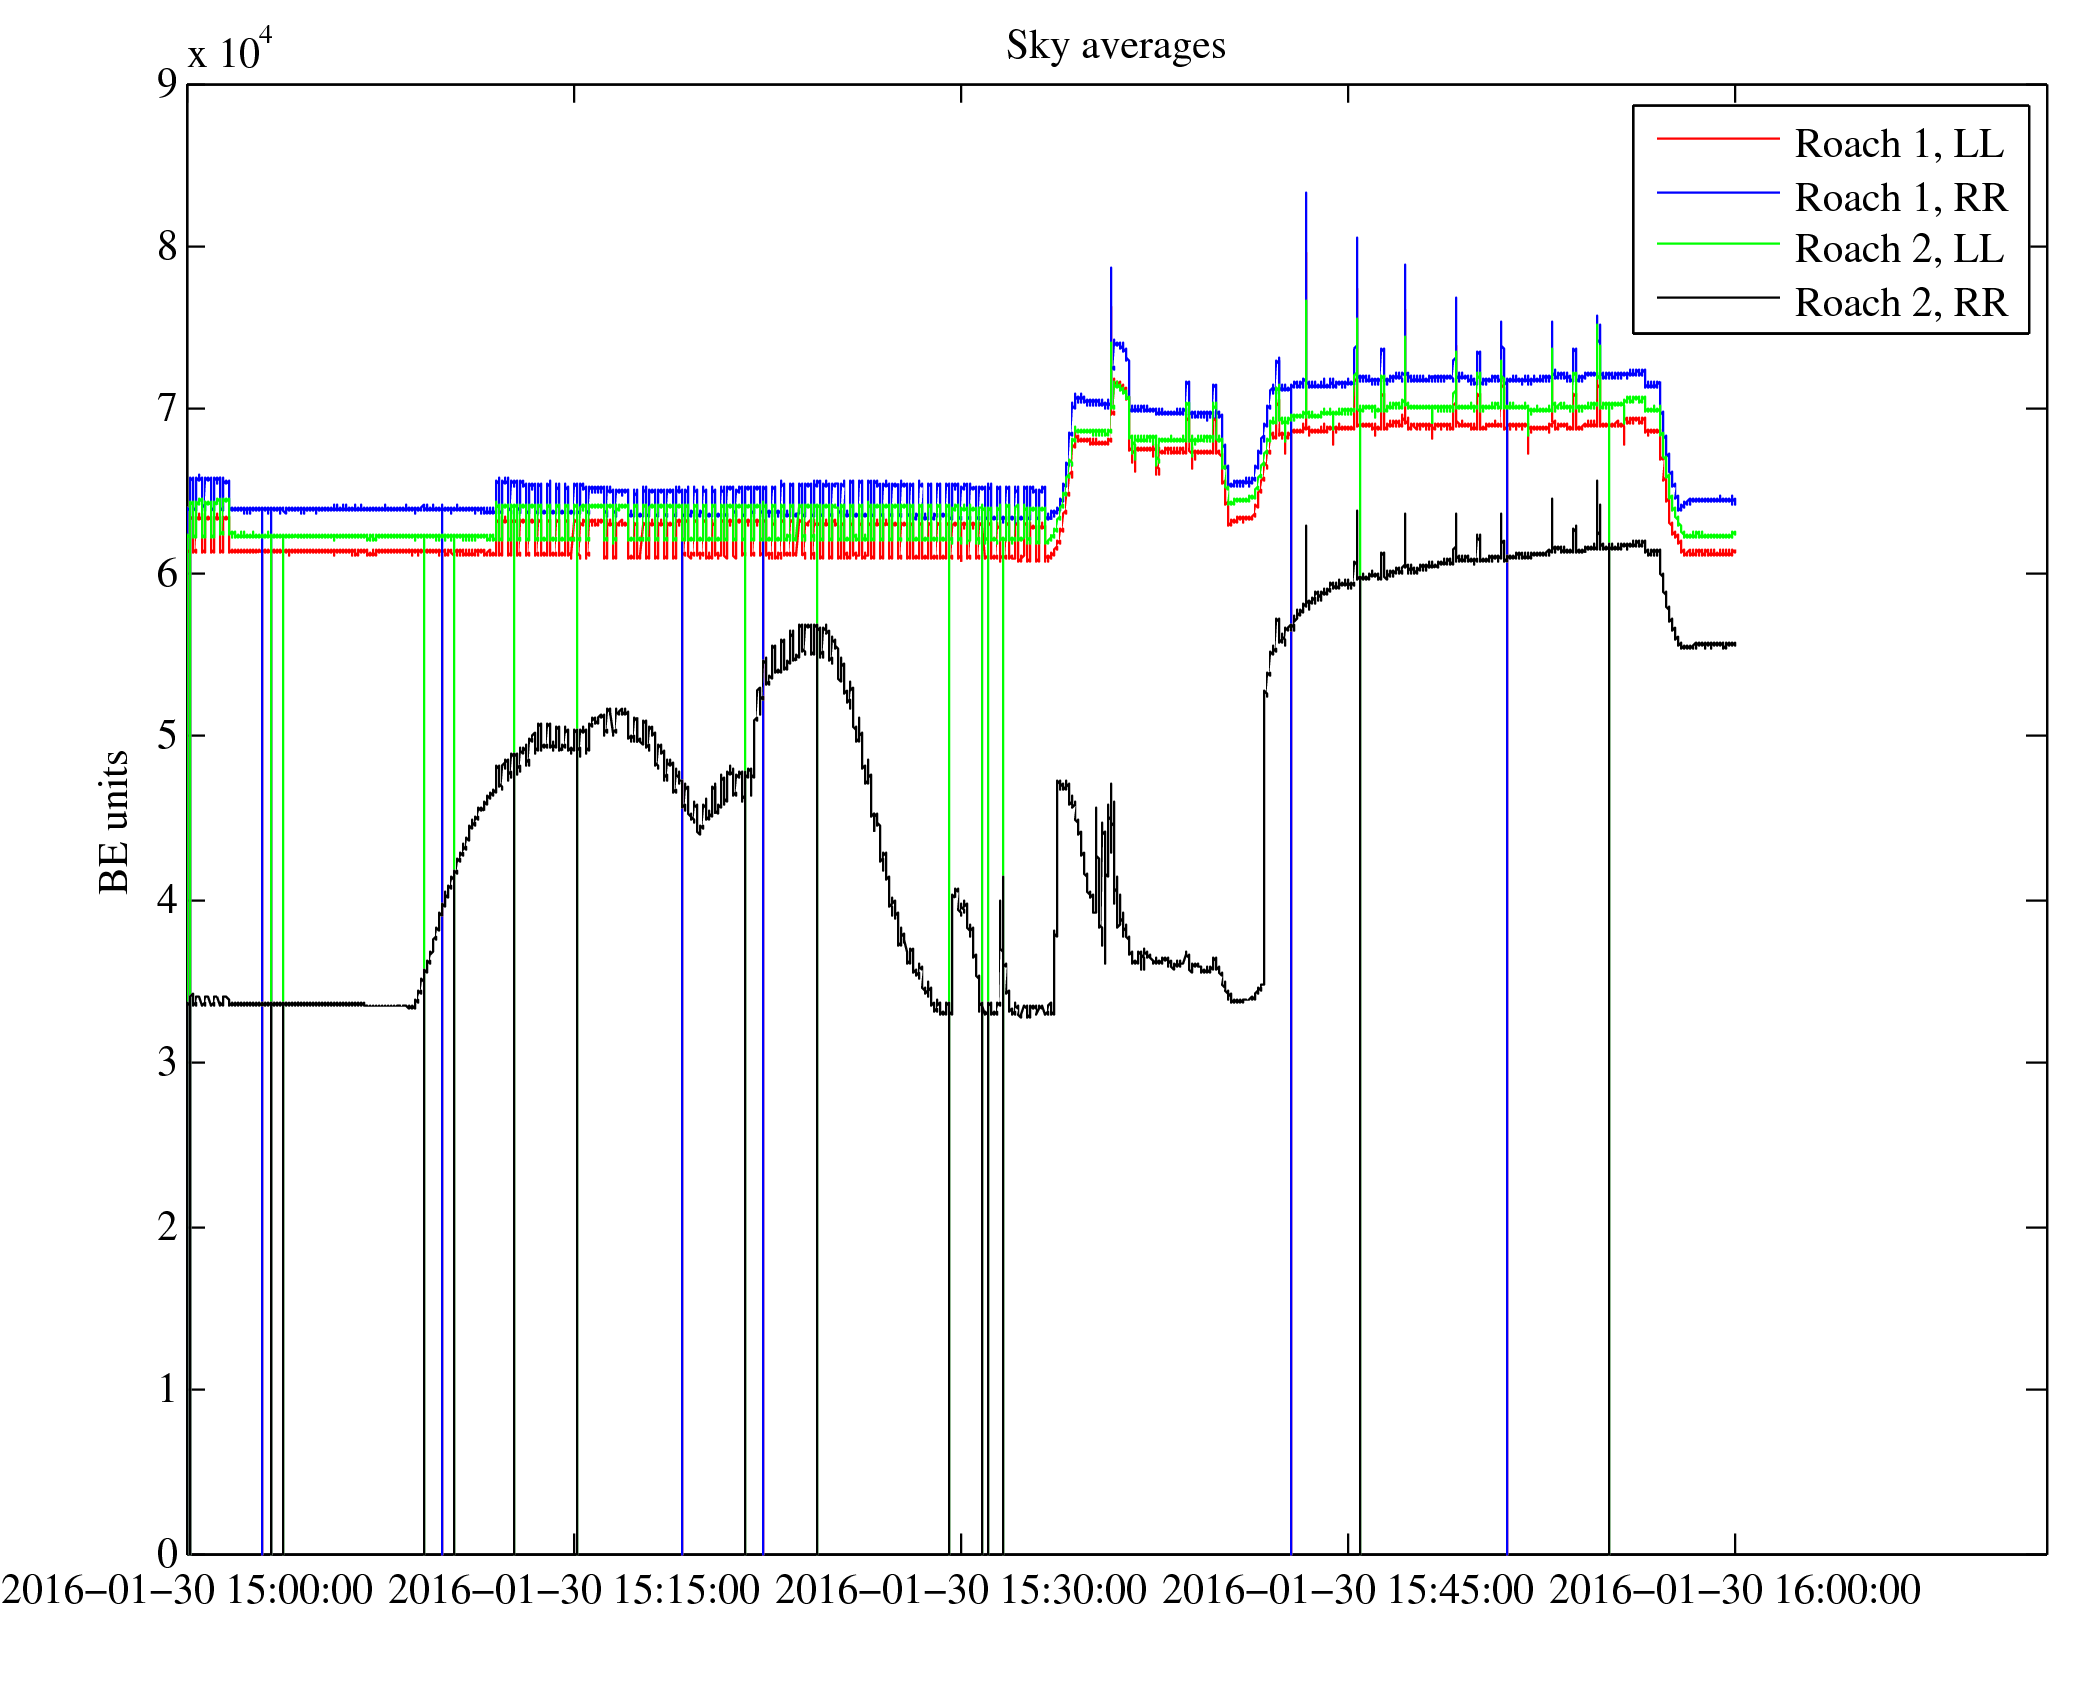Click the black line sample in legend
This screenshot has width=2075, height=1683.
(x=1718, y=297)
